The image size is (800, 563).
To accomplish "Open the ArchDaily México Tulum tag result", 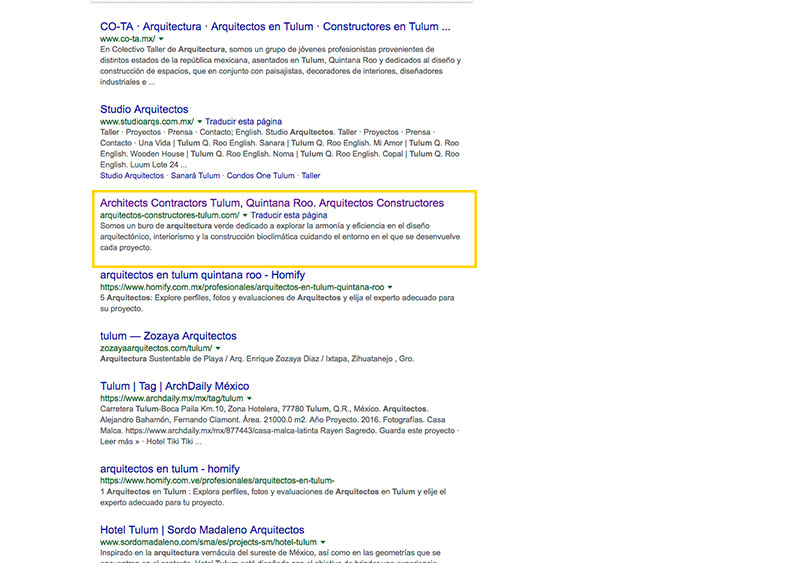I will [174, 386].
